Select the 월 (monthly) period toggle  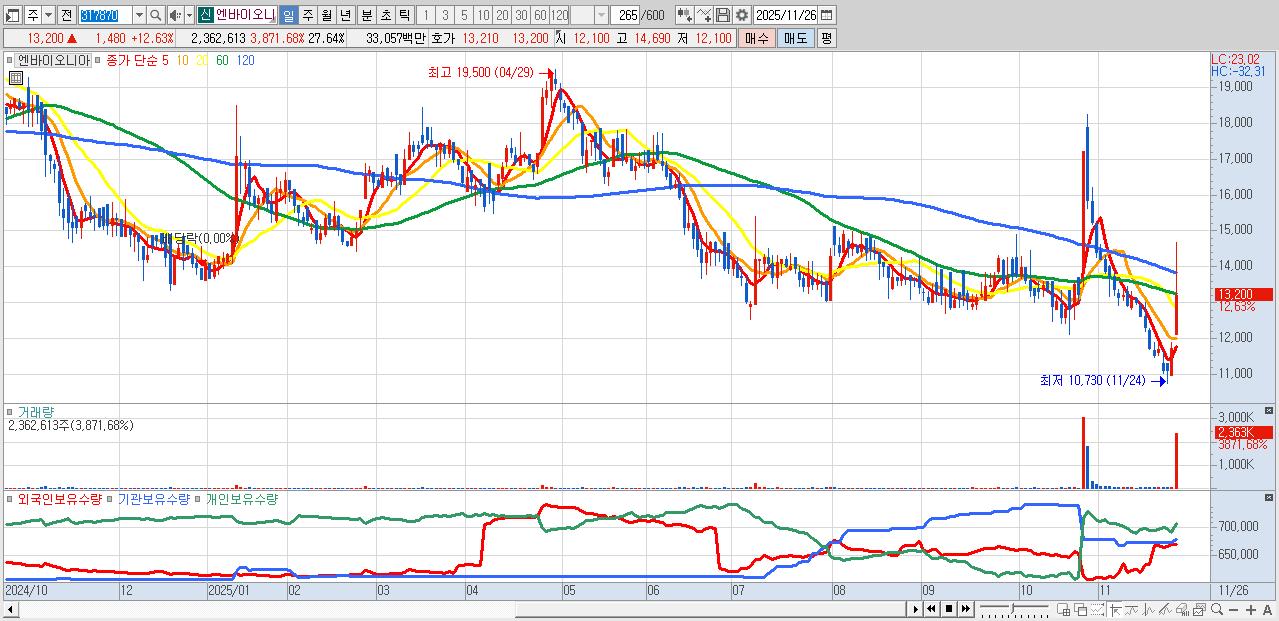[326, 15]
